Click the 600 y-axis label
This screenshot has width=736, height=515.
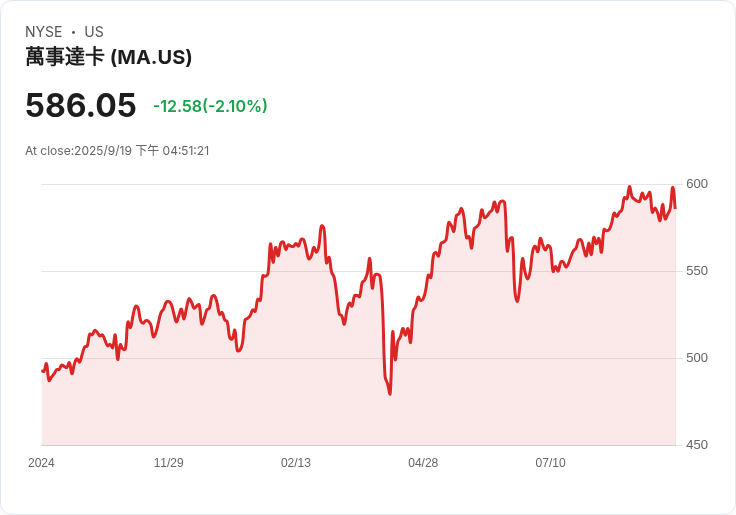click(x=697, y=184)
